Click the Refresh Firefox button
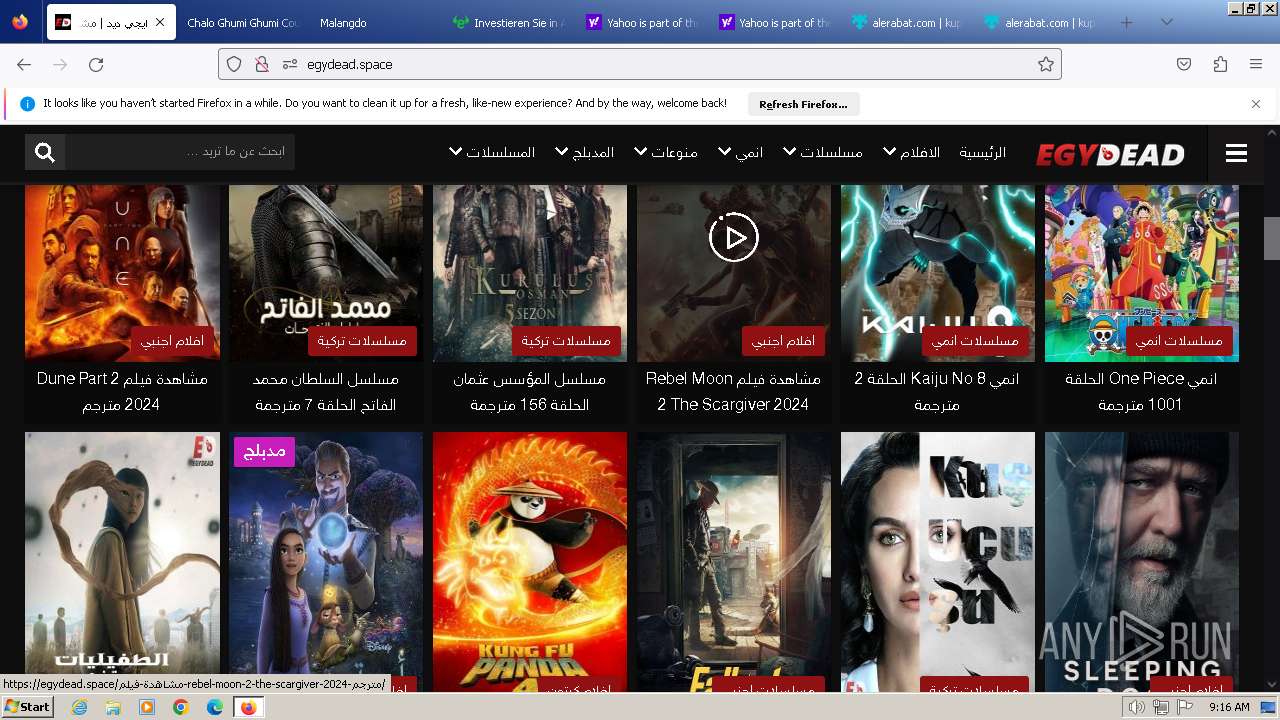Image resolution: width=1280 pixels, height=720 pixels. click(803, 104)
